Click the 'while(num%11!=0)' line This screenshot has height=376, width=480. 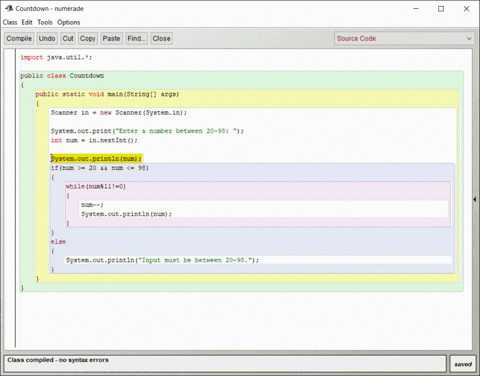[96, 186]
